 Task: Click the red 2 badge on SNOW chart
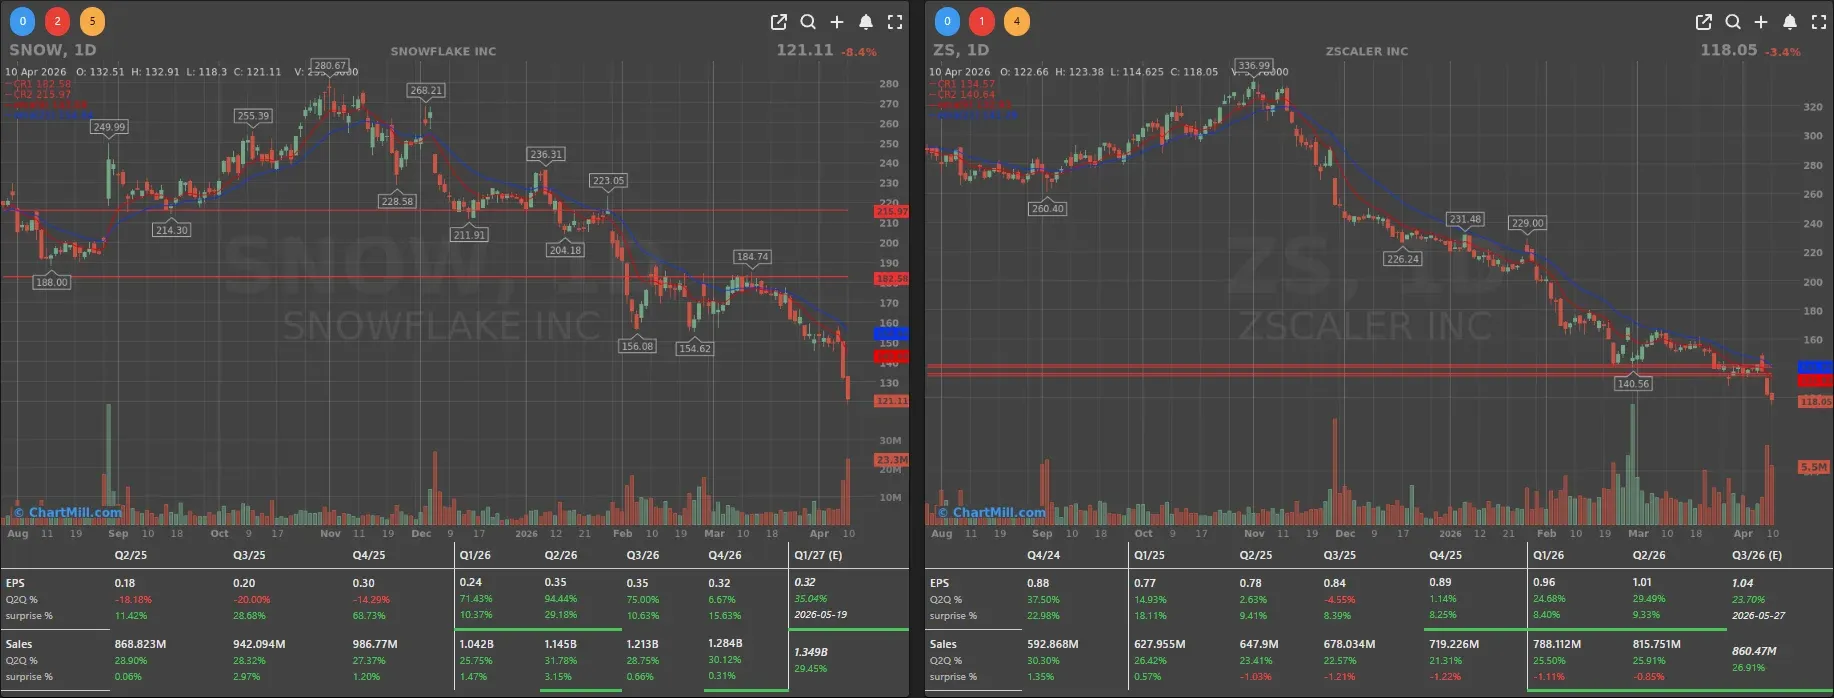pyautogui.click(x=57, y=21)
